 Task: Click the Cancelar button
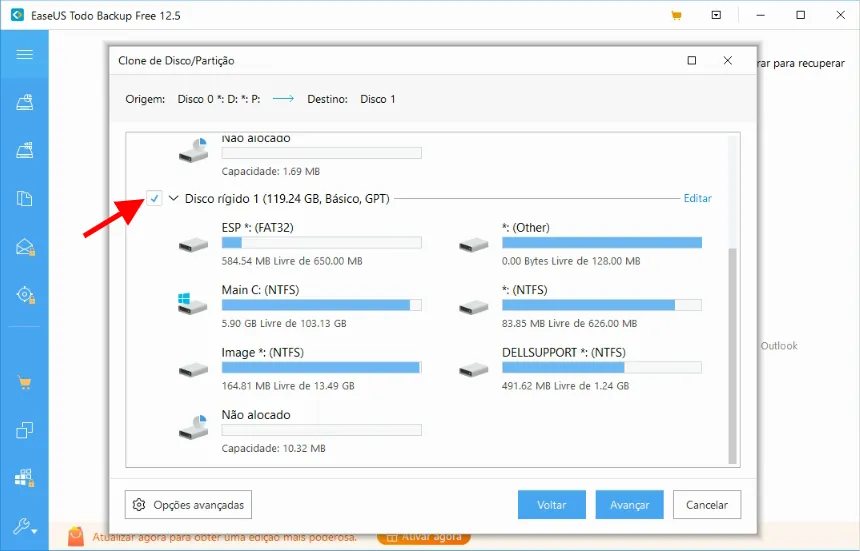(x=707, y=505)
